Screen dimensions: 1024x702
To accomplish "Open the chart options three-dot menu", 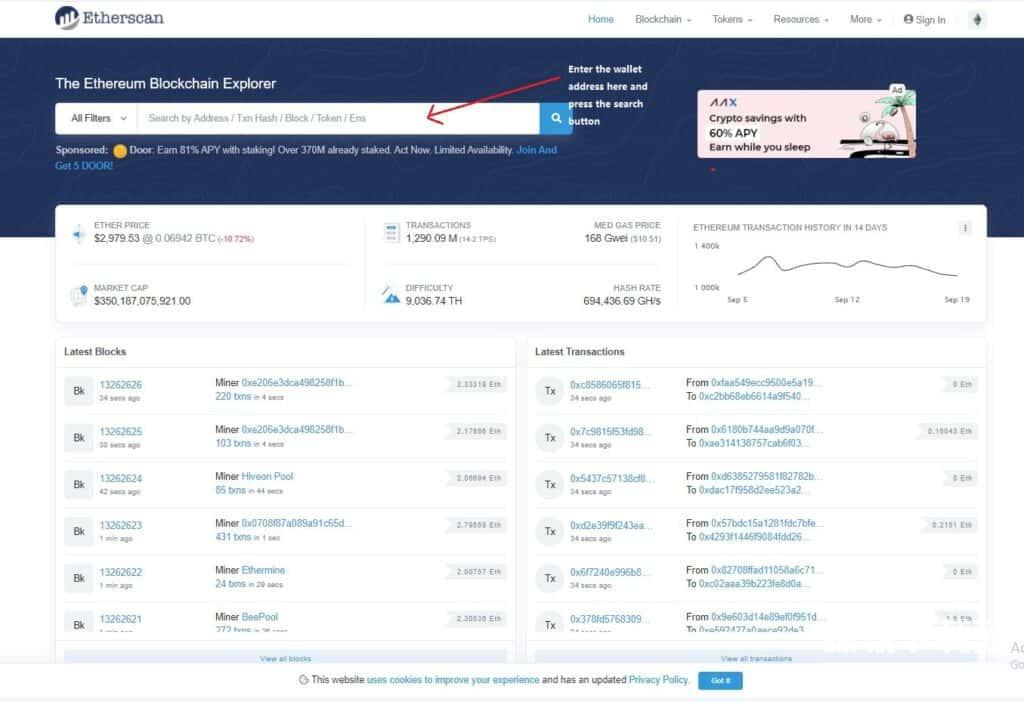I will click(x=965, y=228).
